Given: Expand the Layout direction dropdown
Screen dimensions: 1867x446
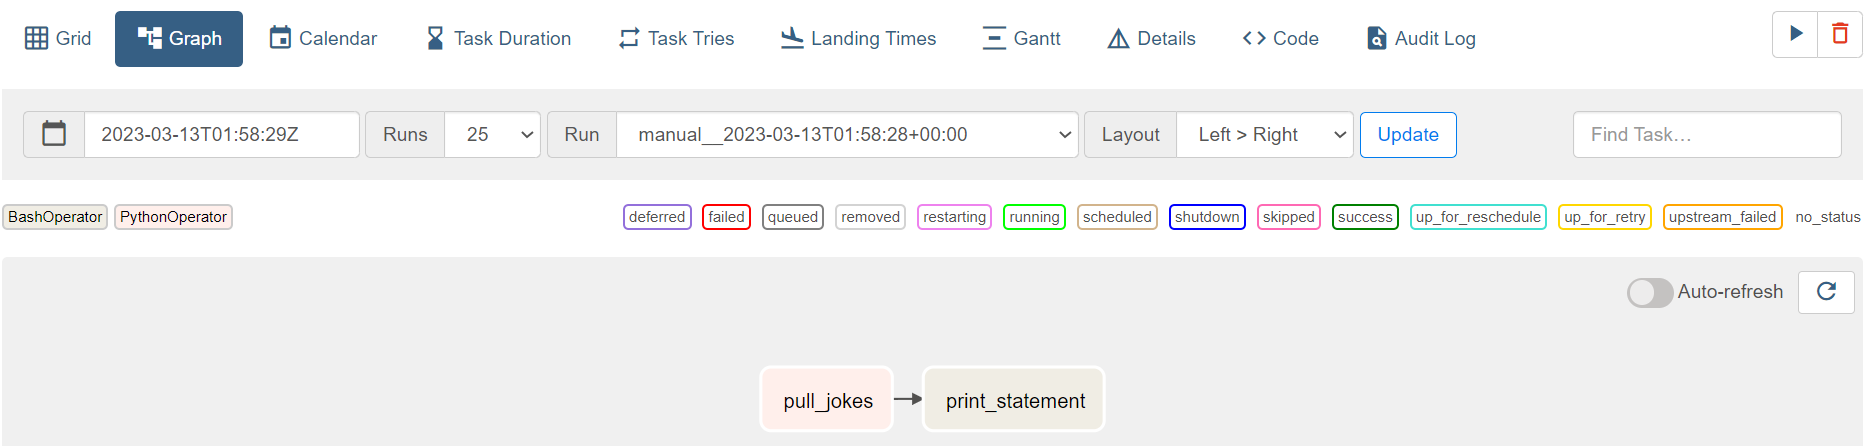Looking at the screenshot, I should pyautogui.click(x=1265, y=135).
